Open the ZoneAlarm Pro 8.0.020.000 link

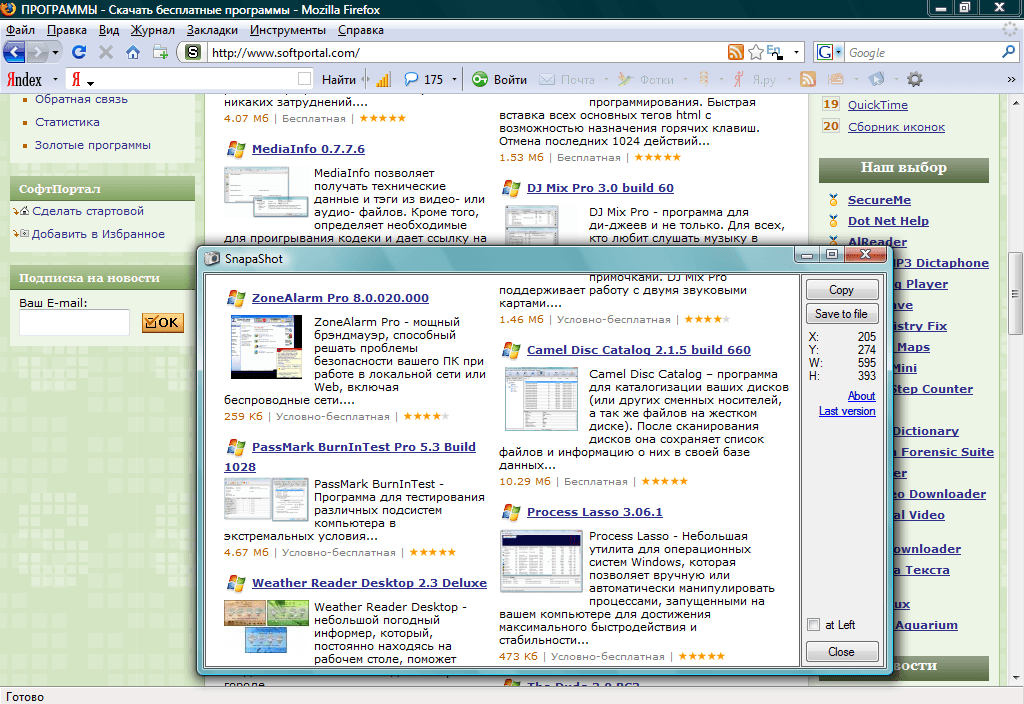[x=340, y=298]
